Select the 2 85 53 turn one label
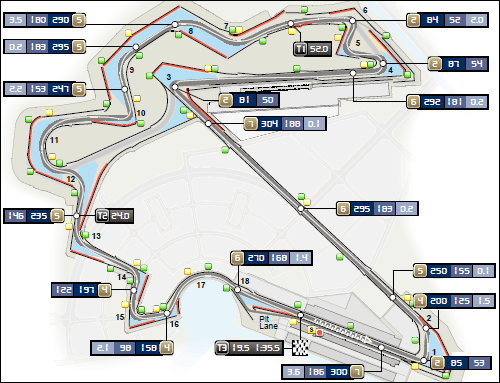500x383 pixels. tap(461, 363)
